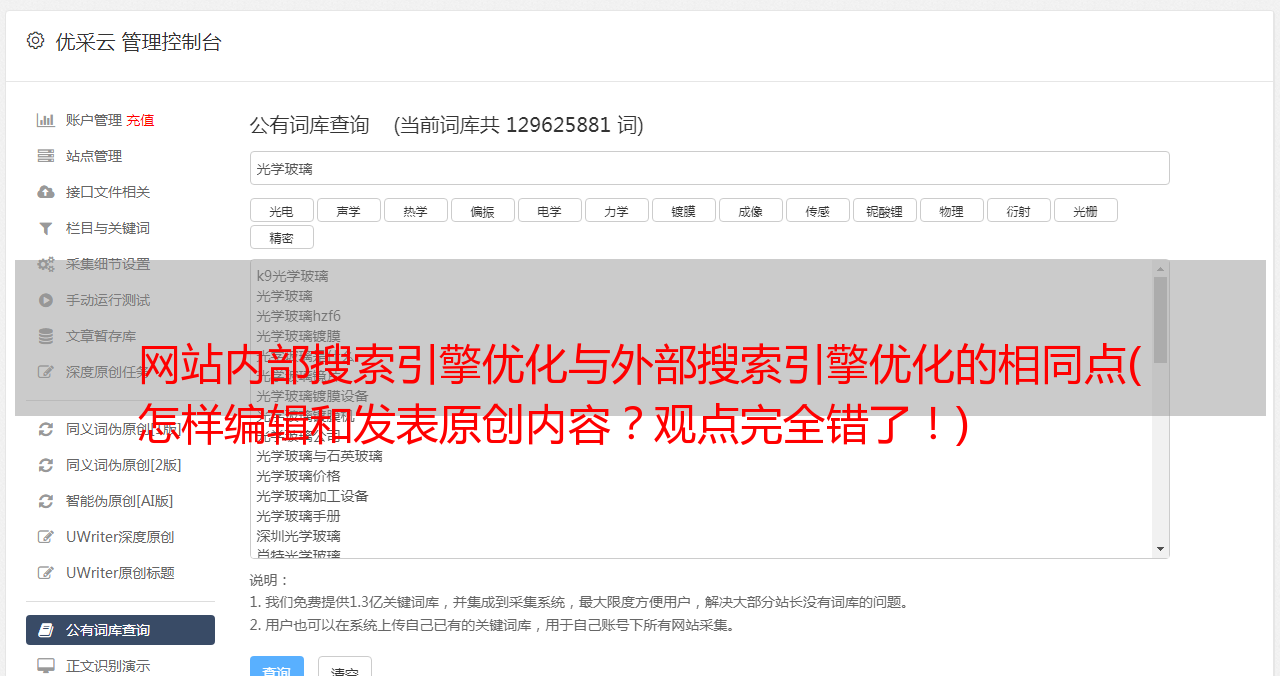Click the gear icon beside 优采云 title

point(35,41)
